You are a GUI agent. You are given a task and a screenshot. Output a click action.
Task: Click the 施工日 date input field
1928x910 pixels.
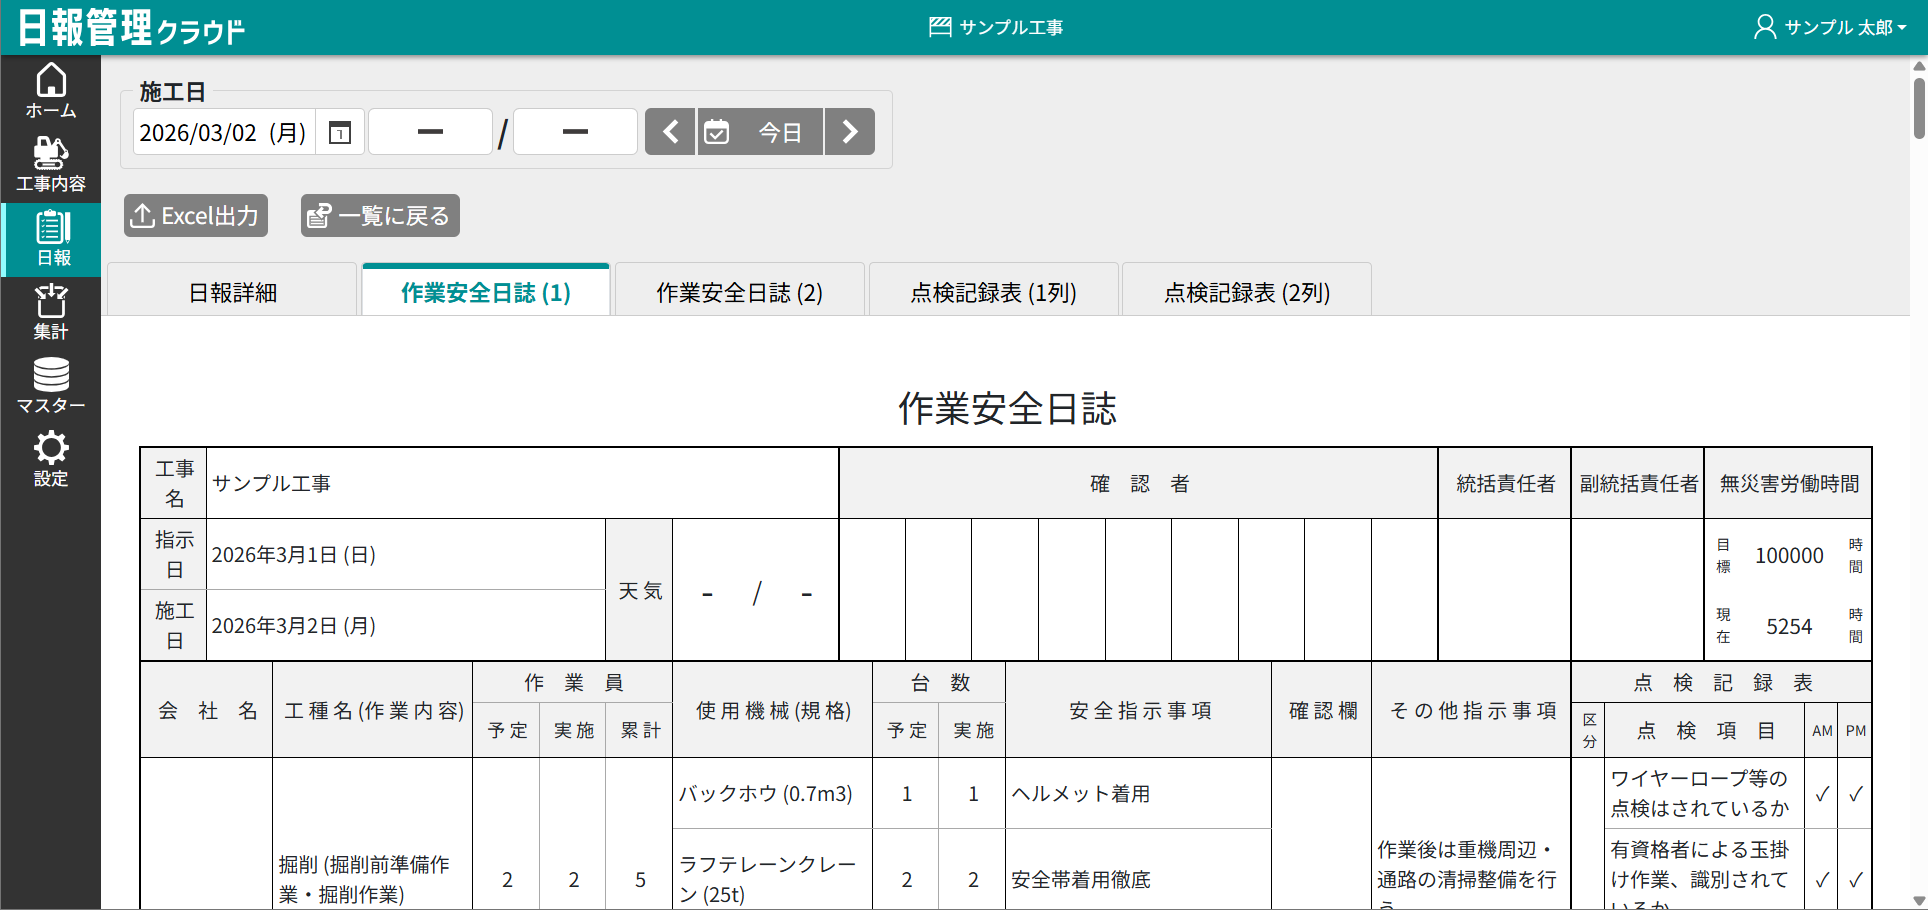coord(224,132)
